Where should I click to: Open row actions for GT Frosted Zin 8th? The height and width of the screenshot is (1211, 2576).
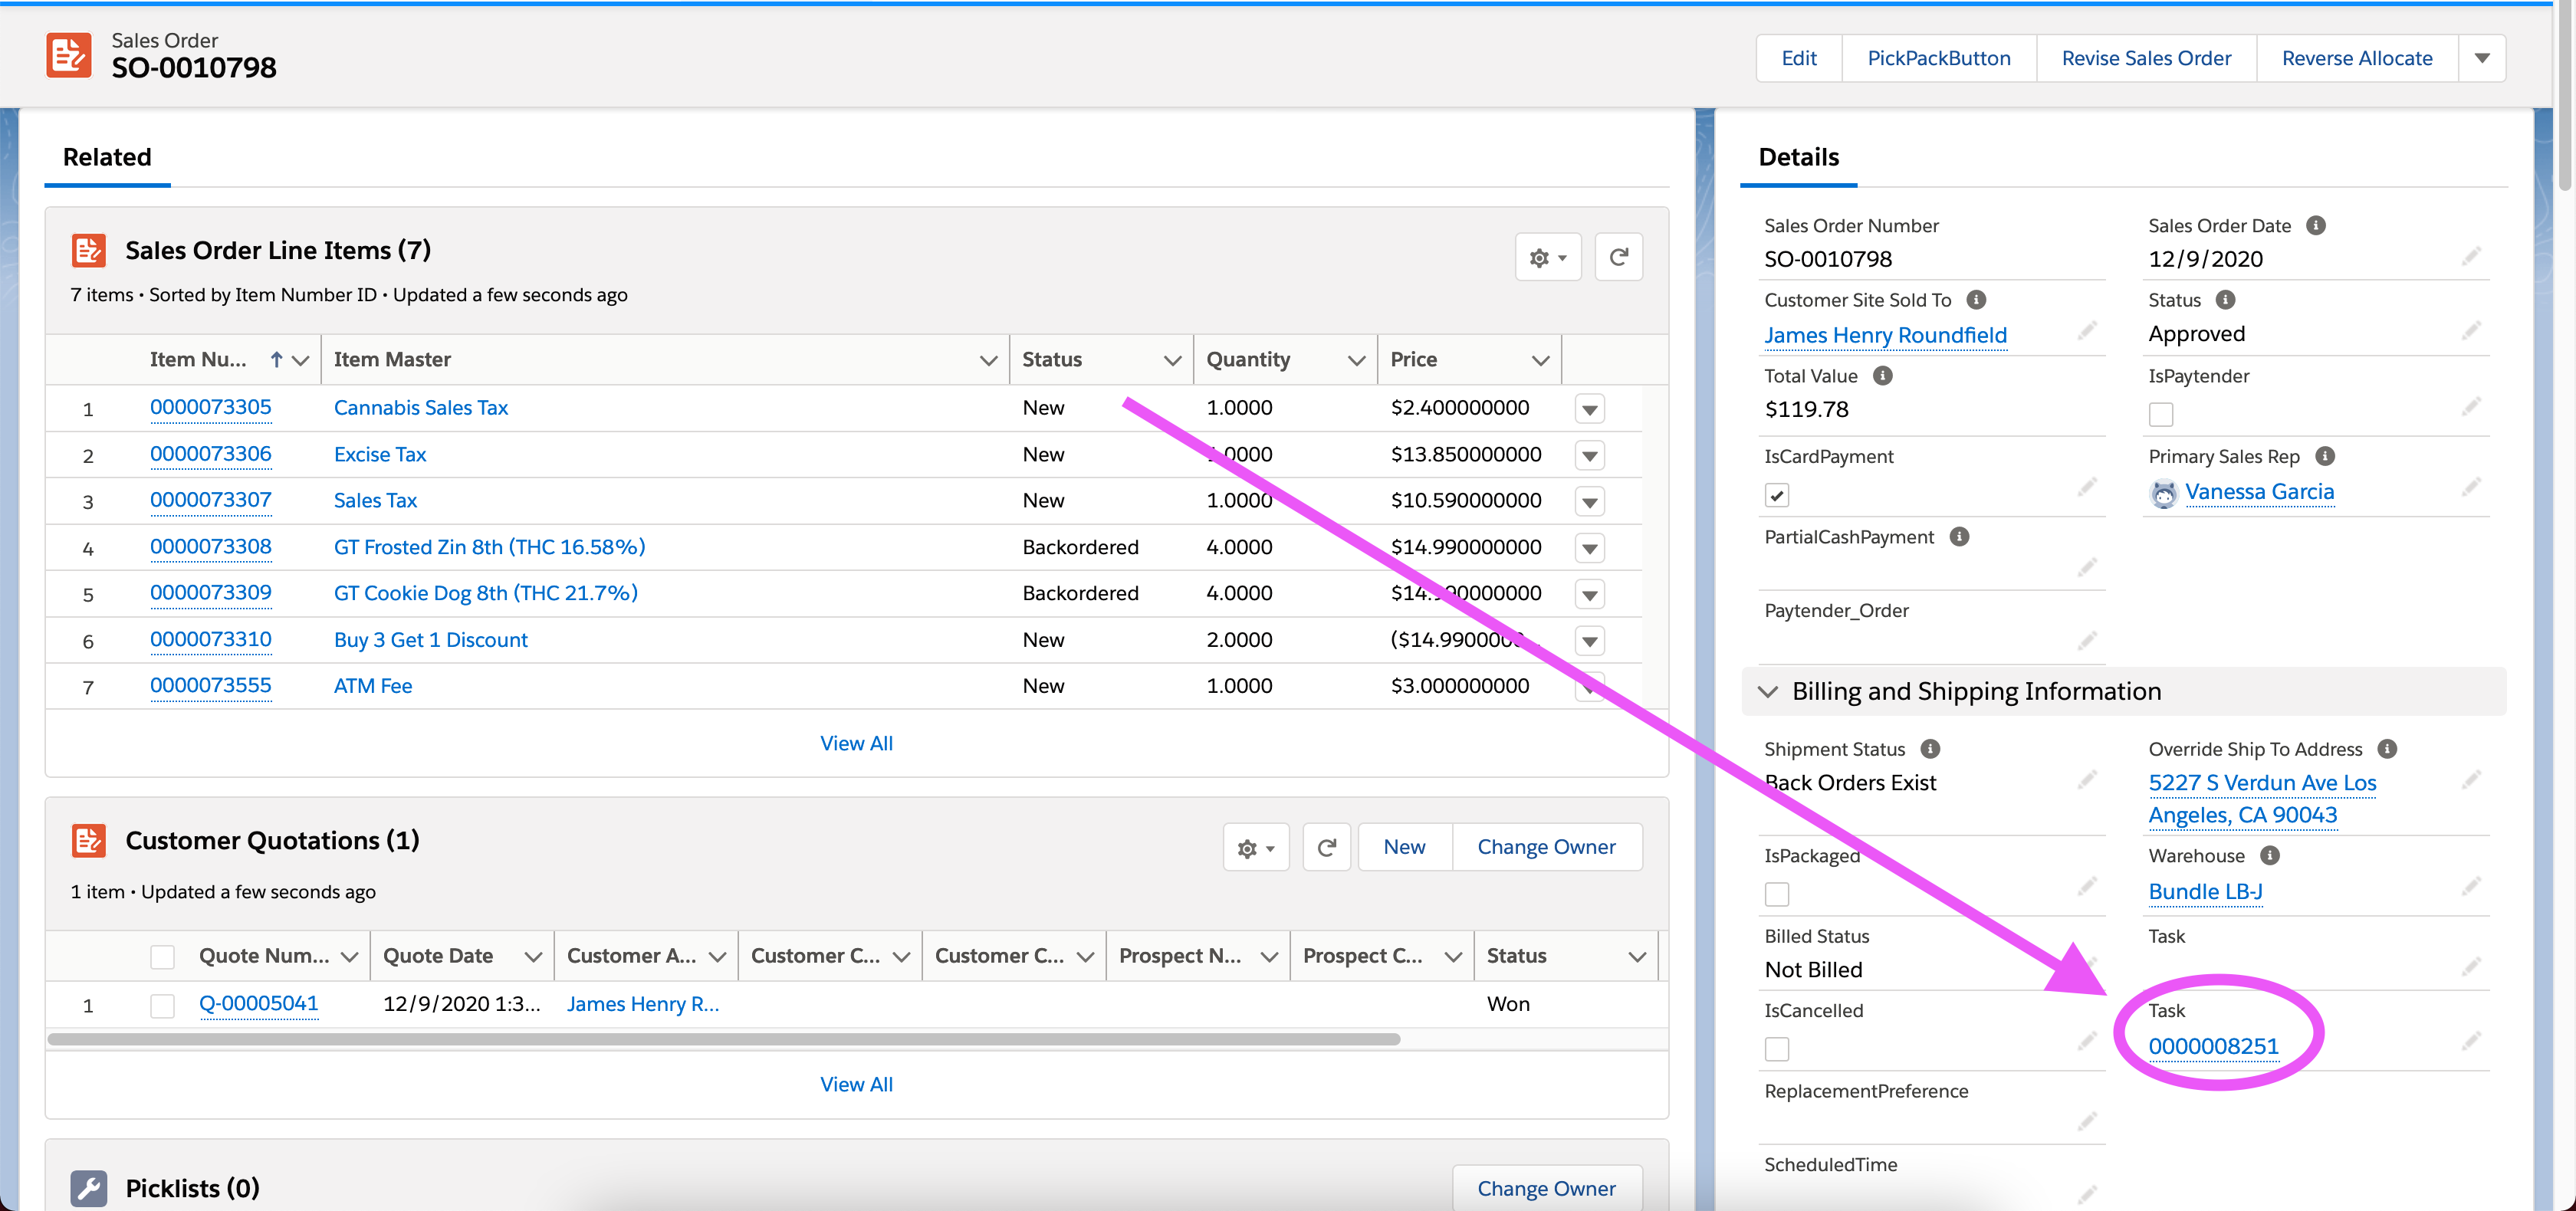pyautogui.click(x=1589, y=548)
